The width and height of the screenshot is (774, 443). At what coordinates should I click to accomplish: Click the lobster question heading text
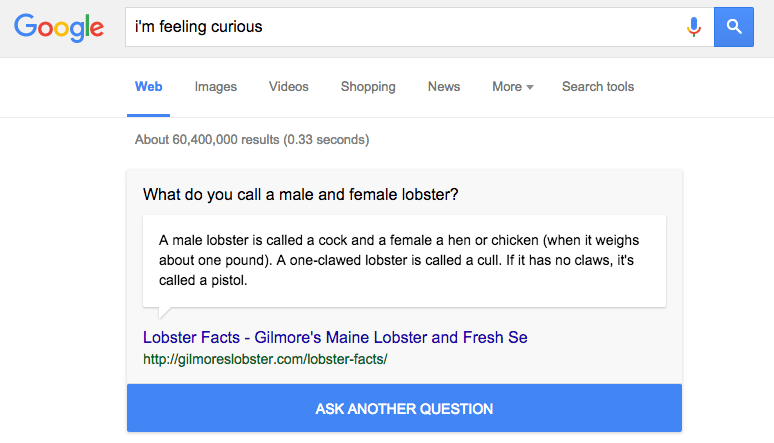click(301, 194)
